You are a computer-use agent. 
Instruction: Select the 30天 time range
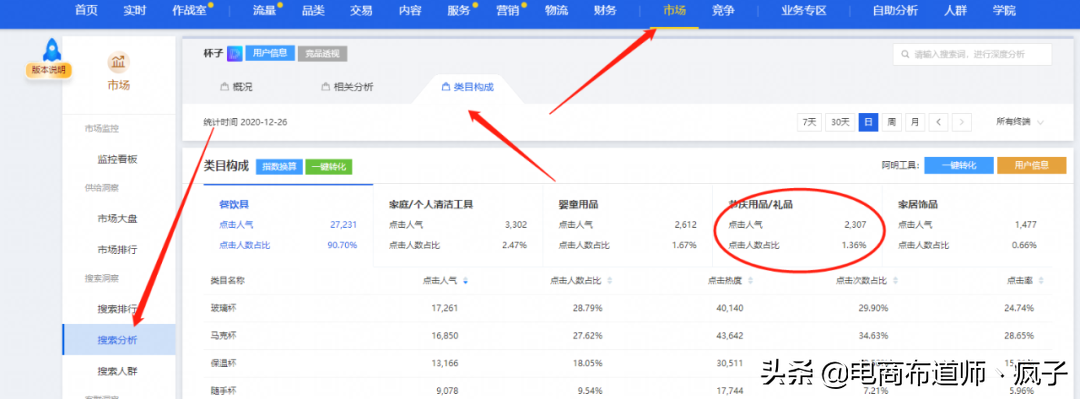[840, 122]
